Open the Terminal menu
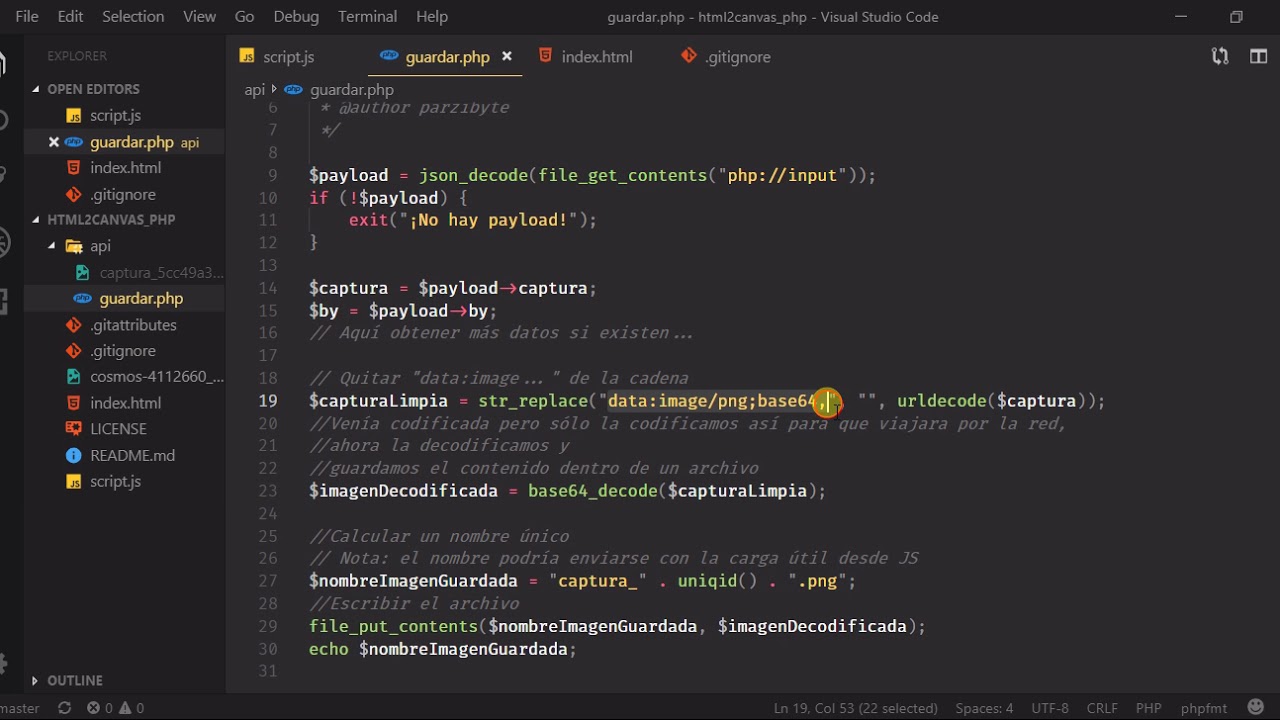 coord(367,16)
